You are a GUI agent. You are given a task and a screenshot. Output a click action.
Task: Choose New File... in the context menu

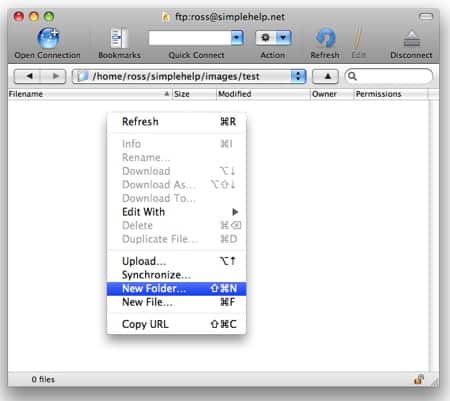177,302
